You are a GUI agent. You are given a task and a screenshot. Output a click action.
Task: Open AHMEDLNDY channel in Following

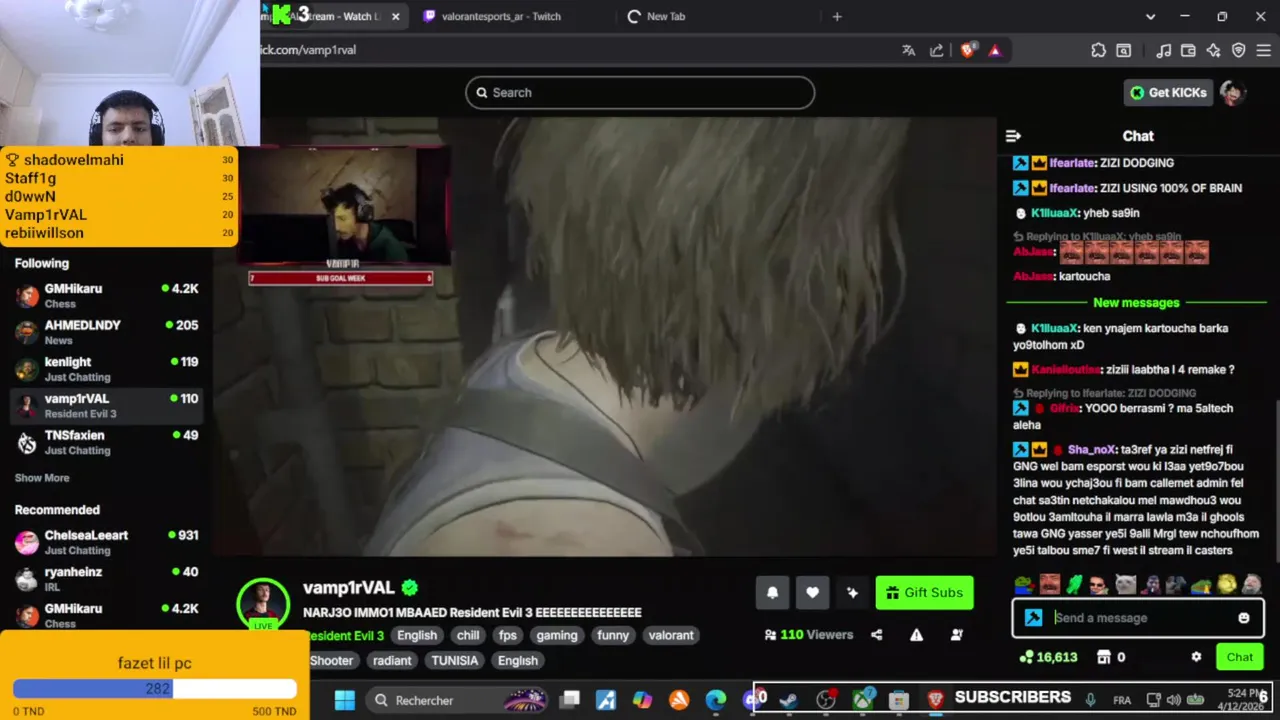(x=107, y=332)
